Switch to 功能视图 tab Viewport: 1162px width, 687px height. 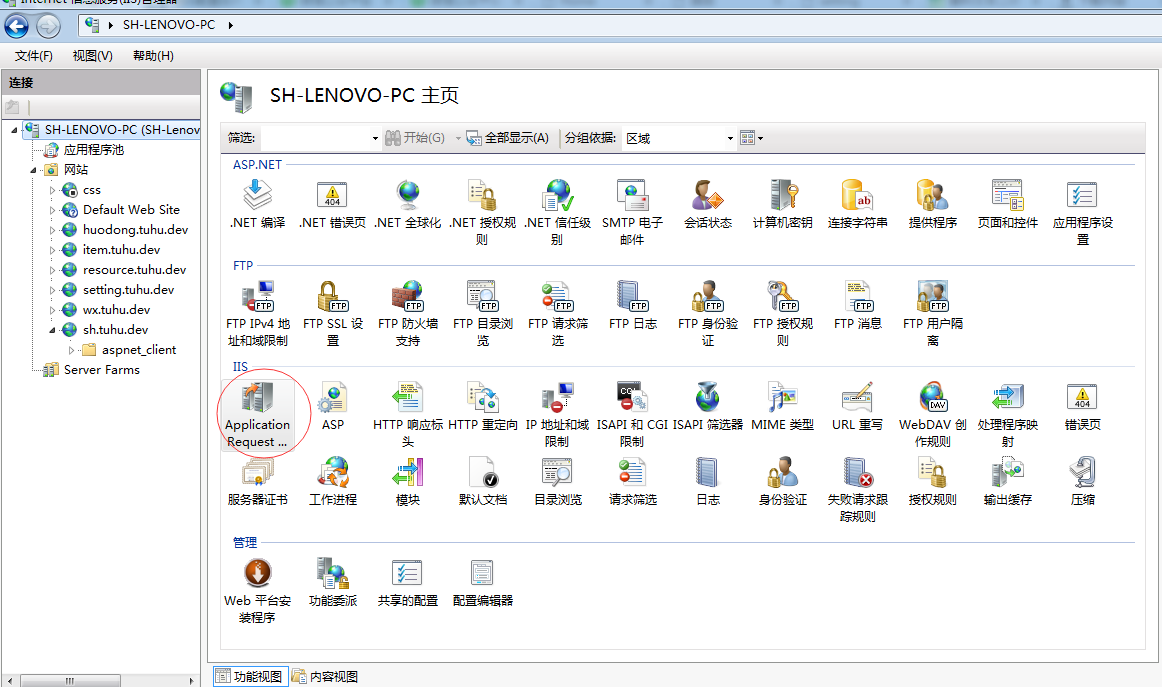click(x=250, y=677)
